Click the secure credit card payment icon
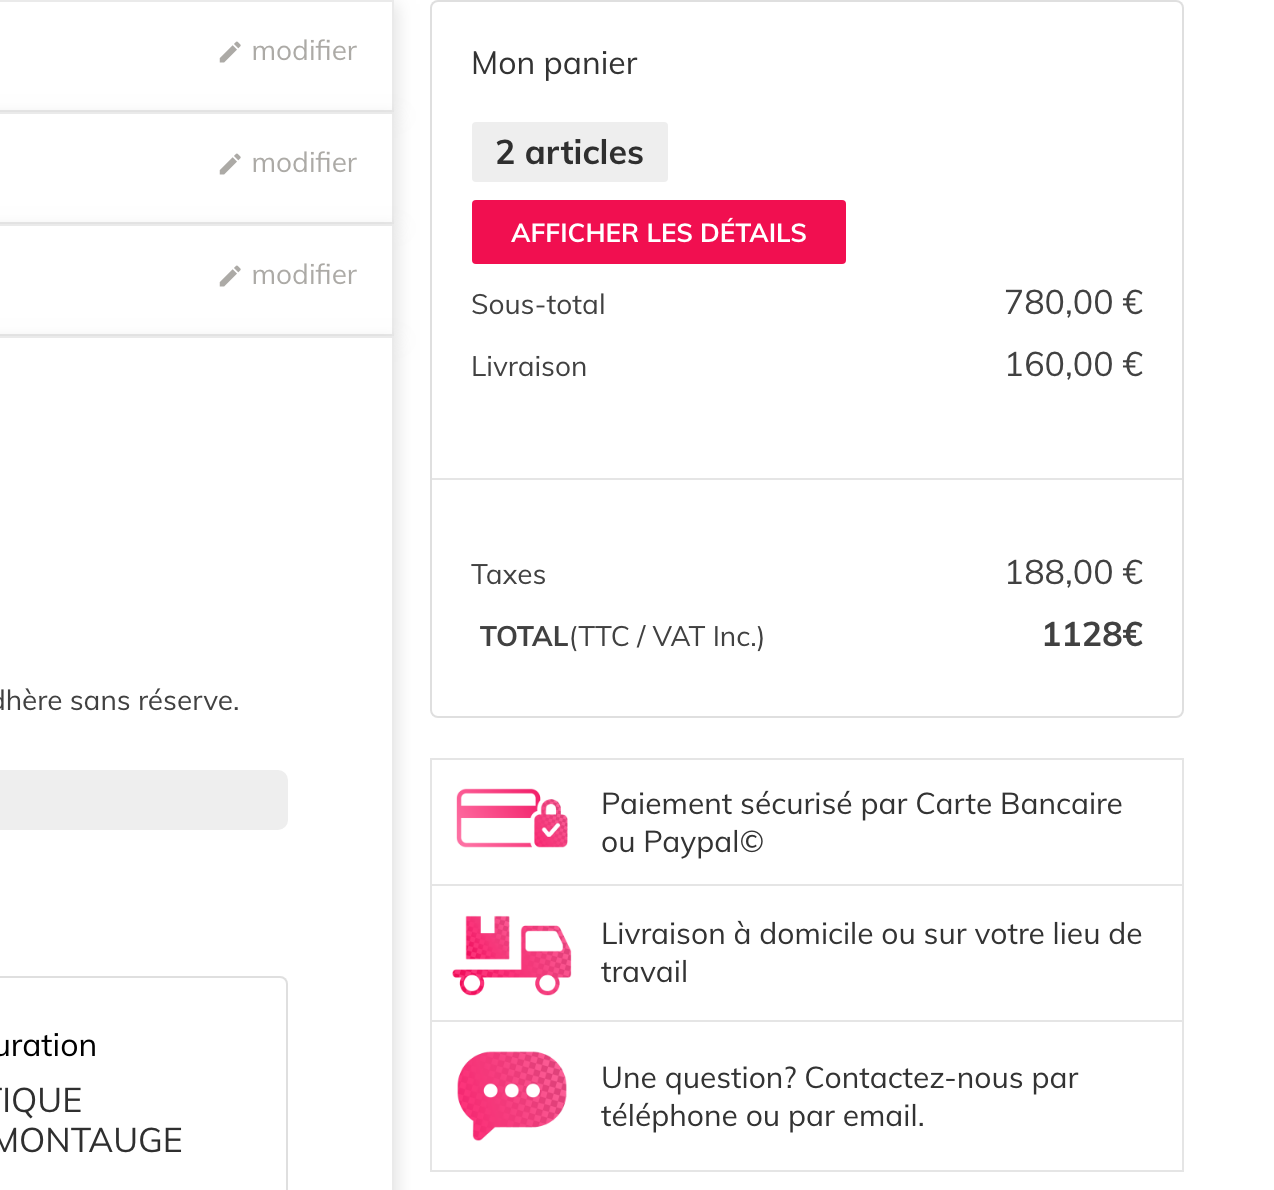This screenshot has width=1274, height=1190. point(512,819)
